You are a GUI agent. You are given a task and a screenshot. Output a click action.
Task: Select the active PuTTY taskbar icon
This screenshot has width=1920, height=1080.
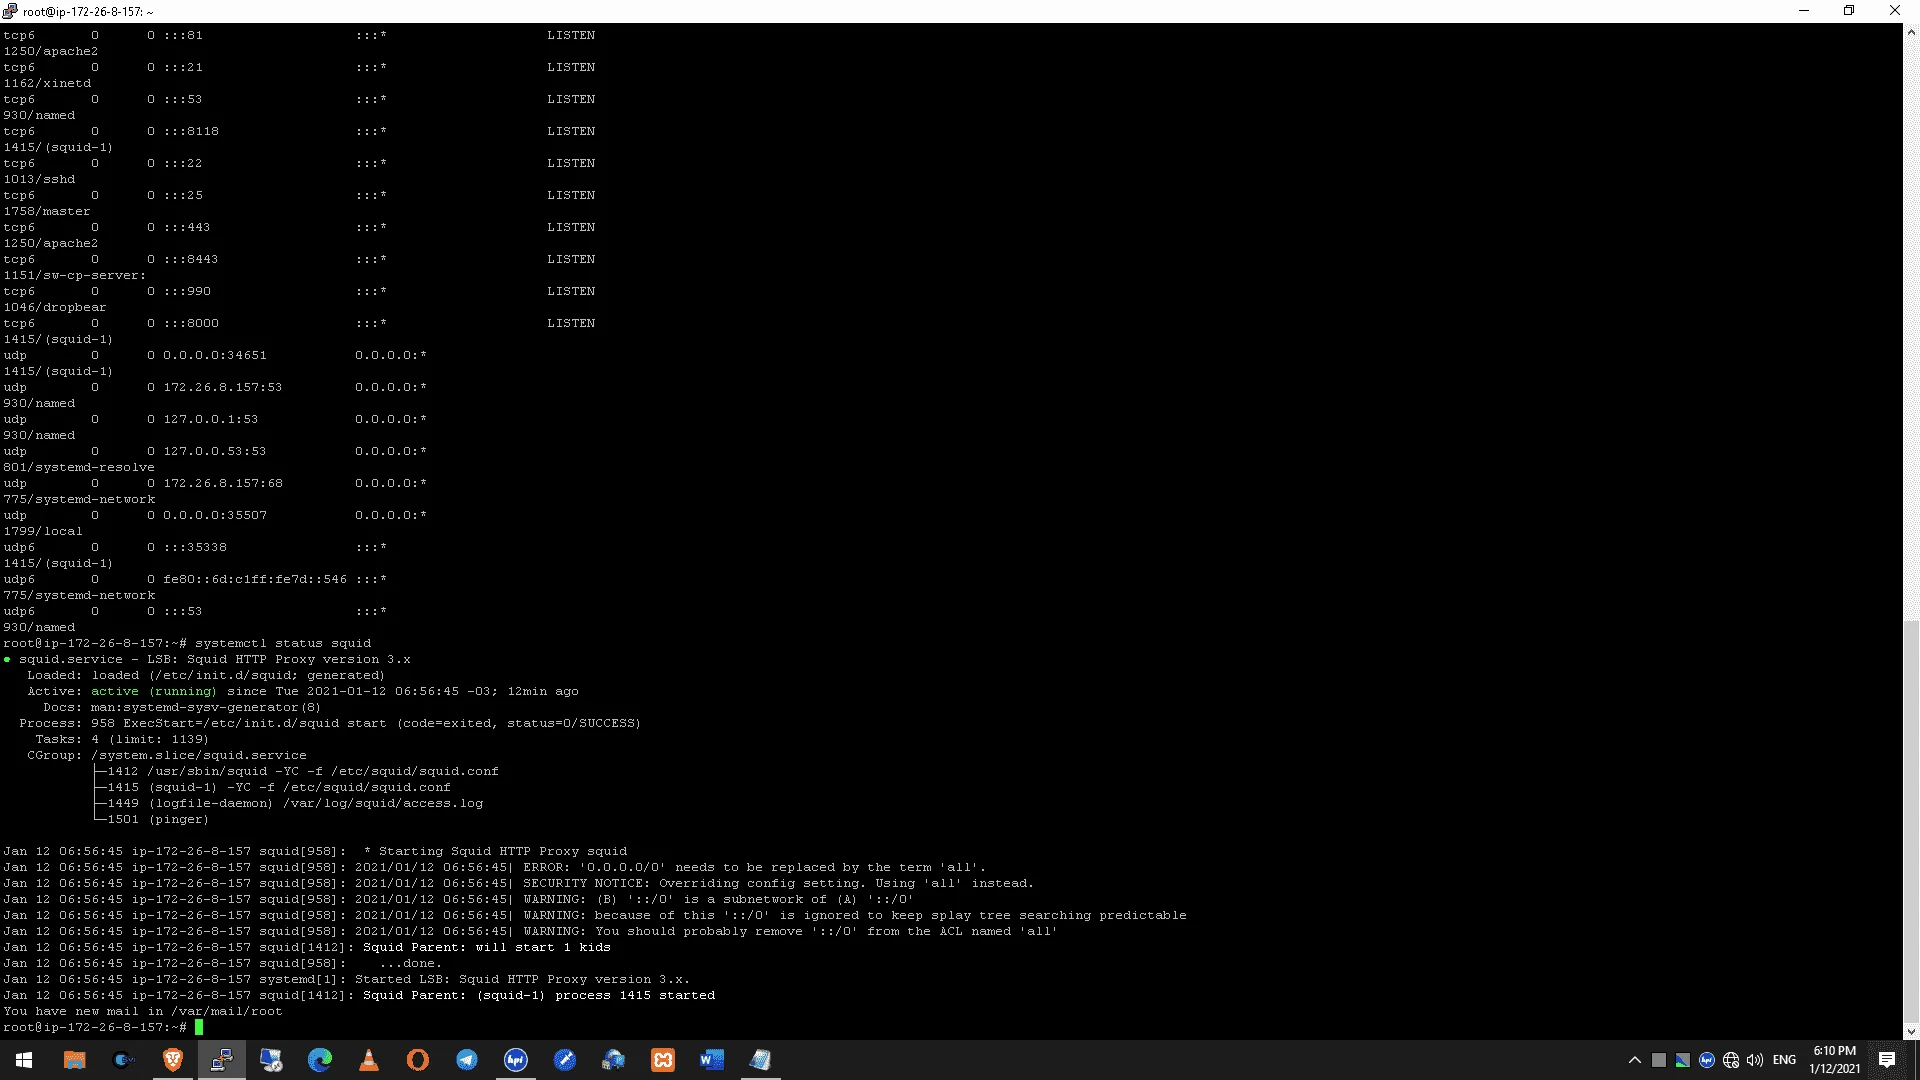[222, 1060]
